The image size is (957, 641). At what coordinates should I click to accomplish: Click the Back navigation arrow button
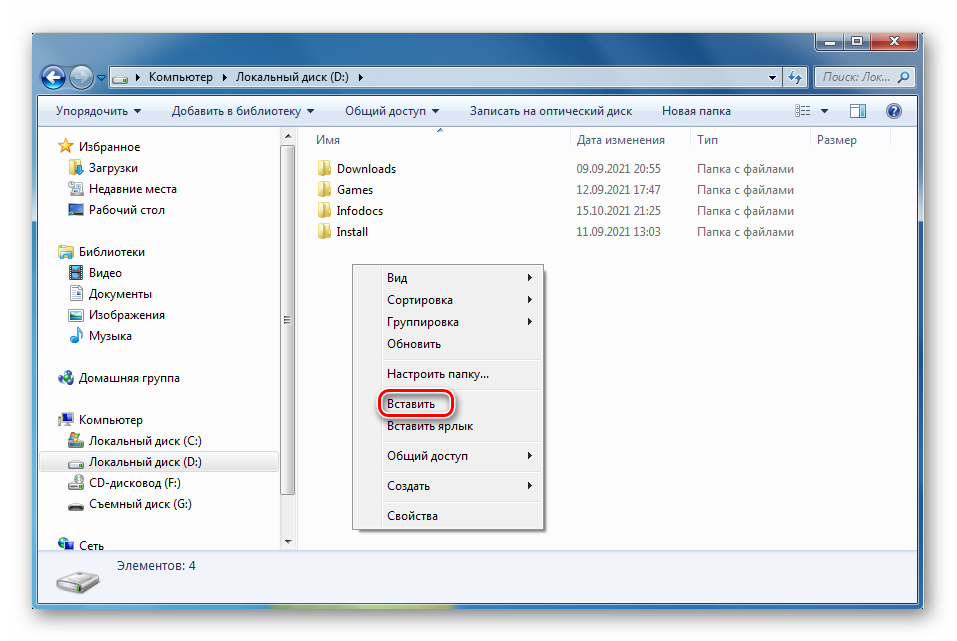(53, 77)
